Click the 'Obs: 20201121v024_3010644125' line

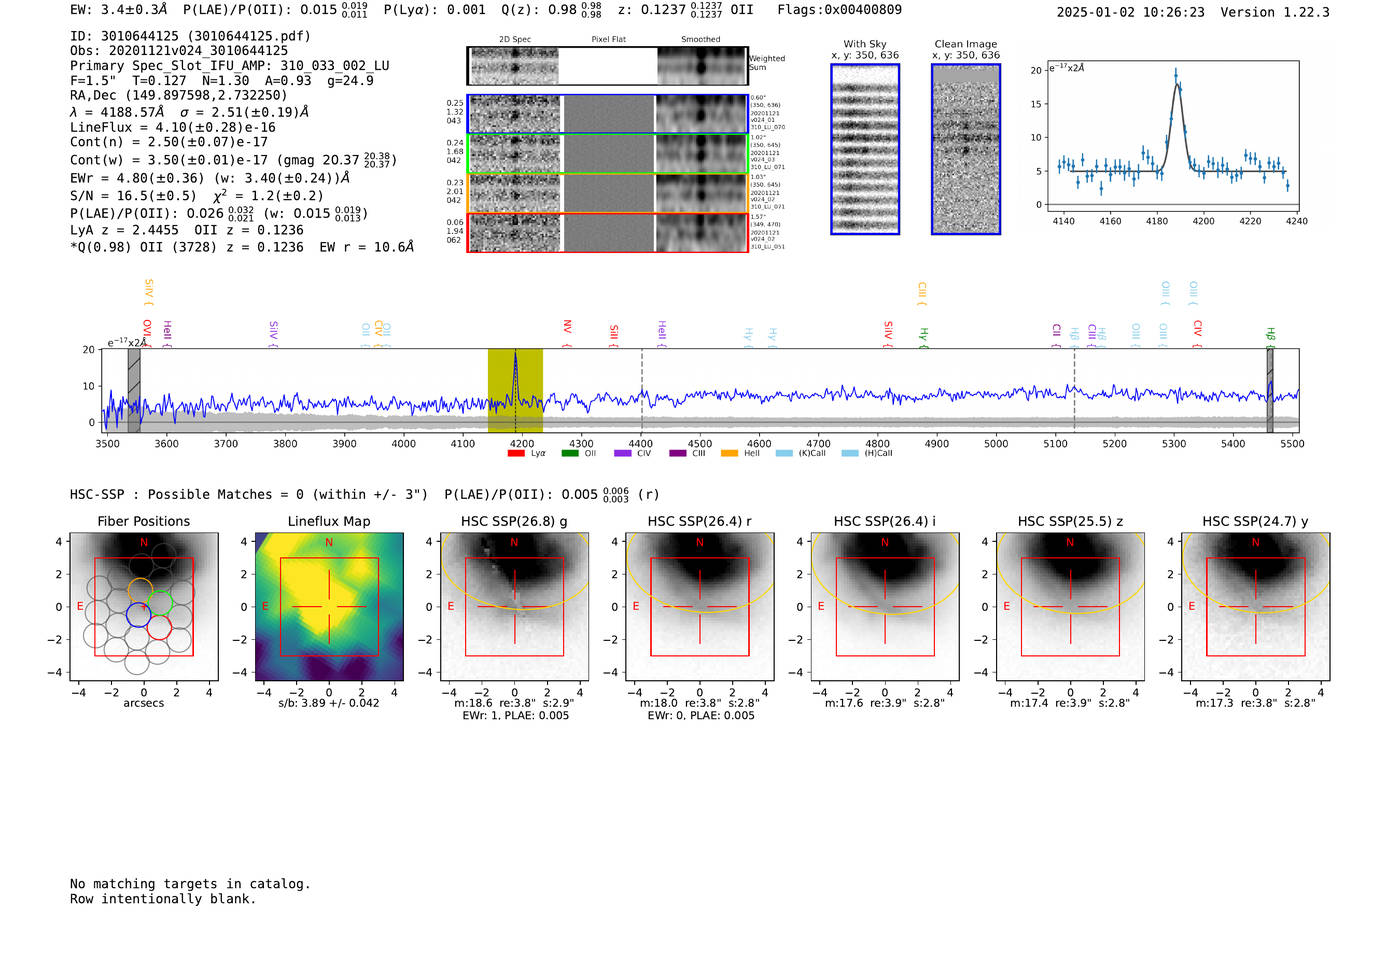pyautogui.click(x=179, y=51)
